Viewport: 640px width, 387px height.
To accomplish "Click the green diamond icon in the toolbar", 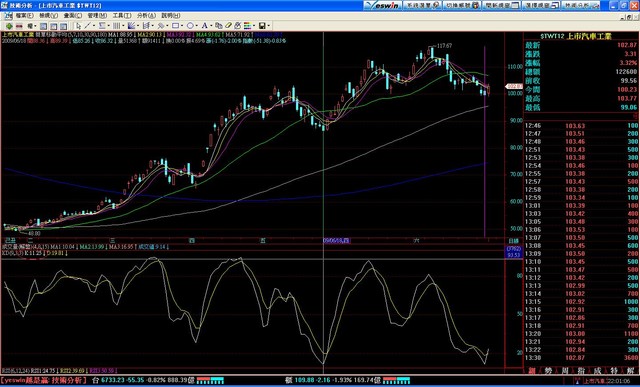I will coord(9,26).
